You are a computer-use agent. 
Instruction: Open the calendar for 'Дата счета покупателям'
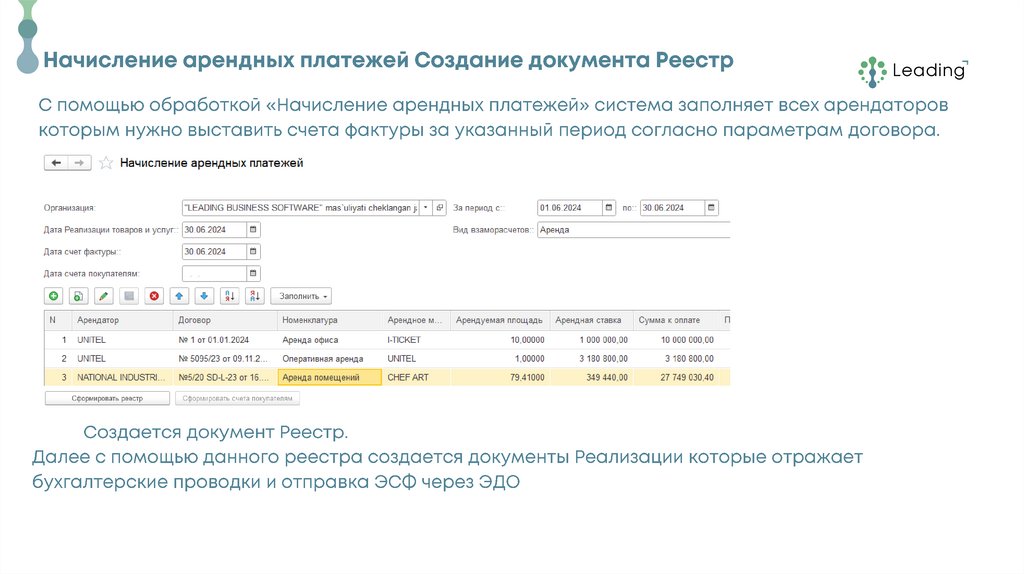coord(253,273)
